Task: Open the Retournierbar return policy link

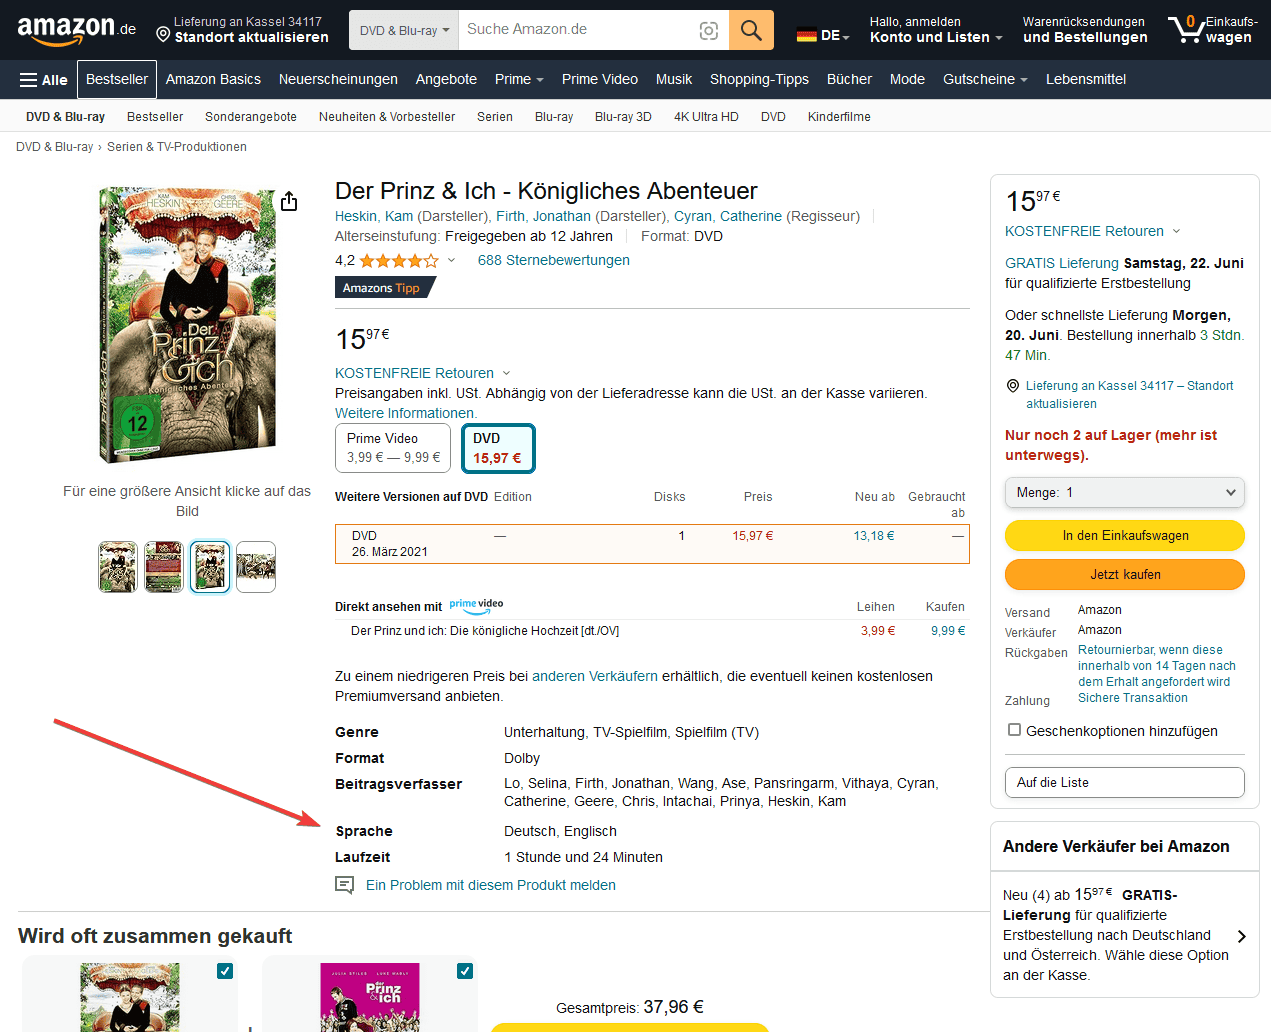Action: pyautogui.click(x=1157, y=666)
